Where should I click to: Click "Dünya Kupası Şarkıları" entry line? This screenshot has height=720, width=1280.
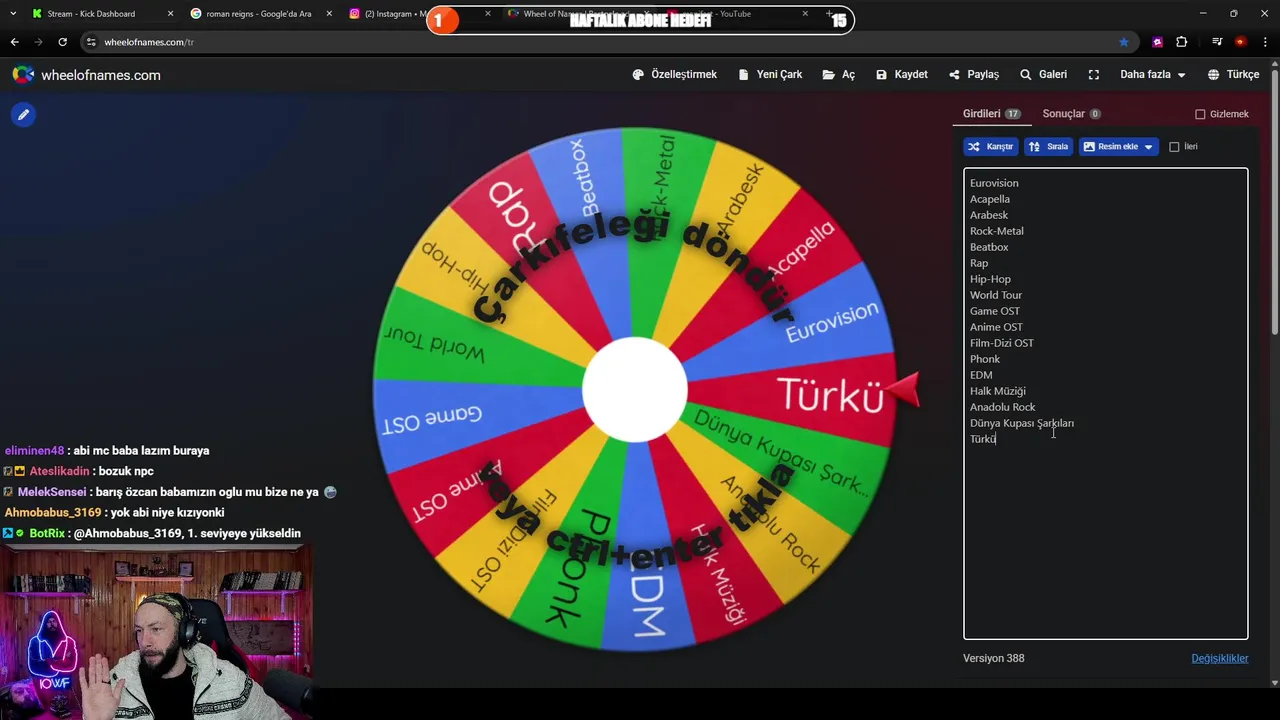[1021, 423]
